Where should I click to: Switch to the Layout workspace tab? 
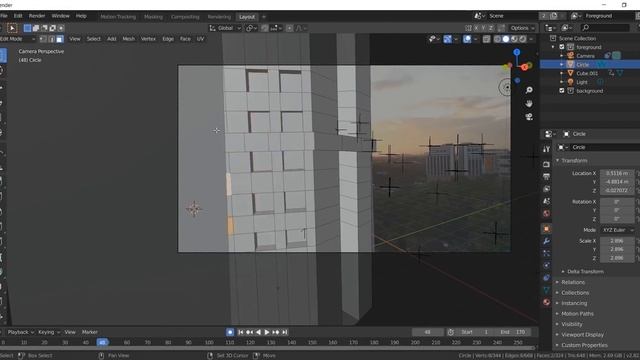pyautogui.click(x=247, y=17)
